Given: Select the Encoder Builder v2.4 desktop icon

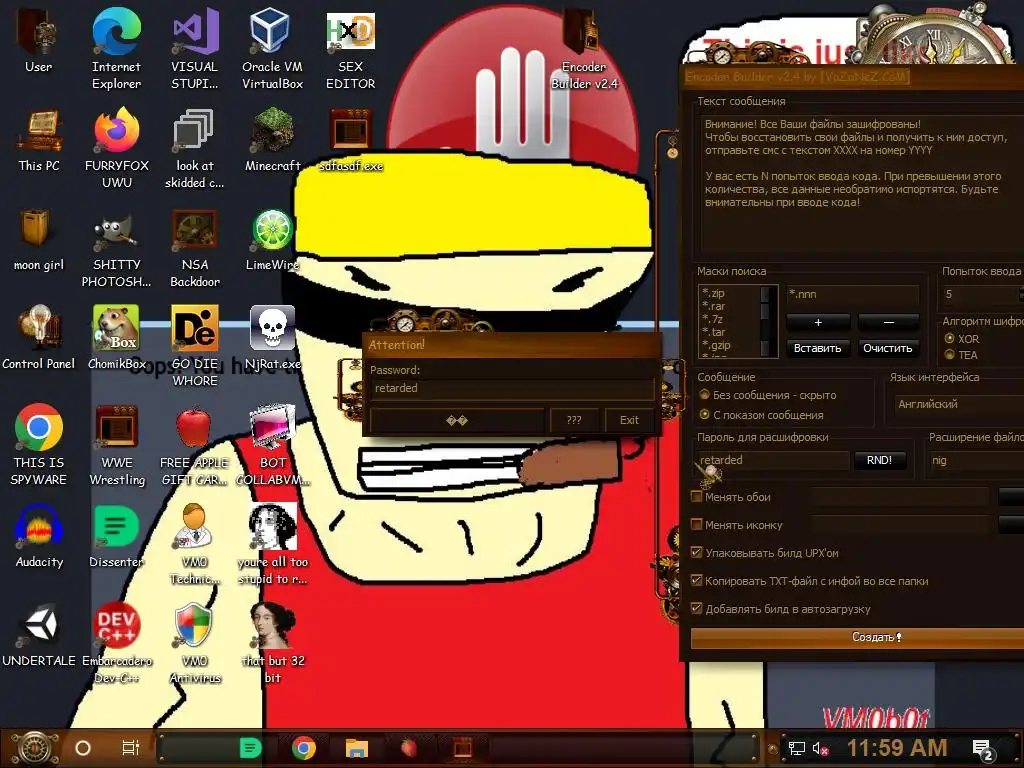Looking at the screenshot, I should click(x=584, y=47).
